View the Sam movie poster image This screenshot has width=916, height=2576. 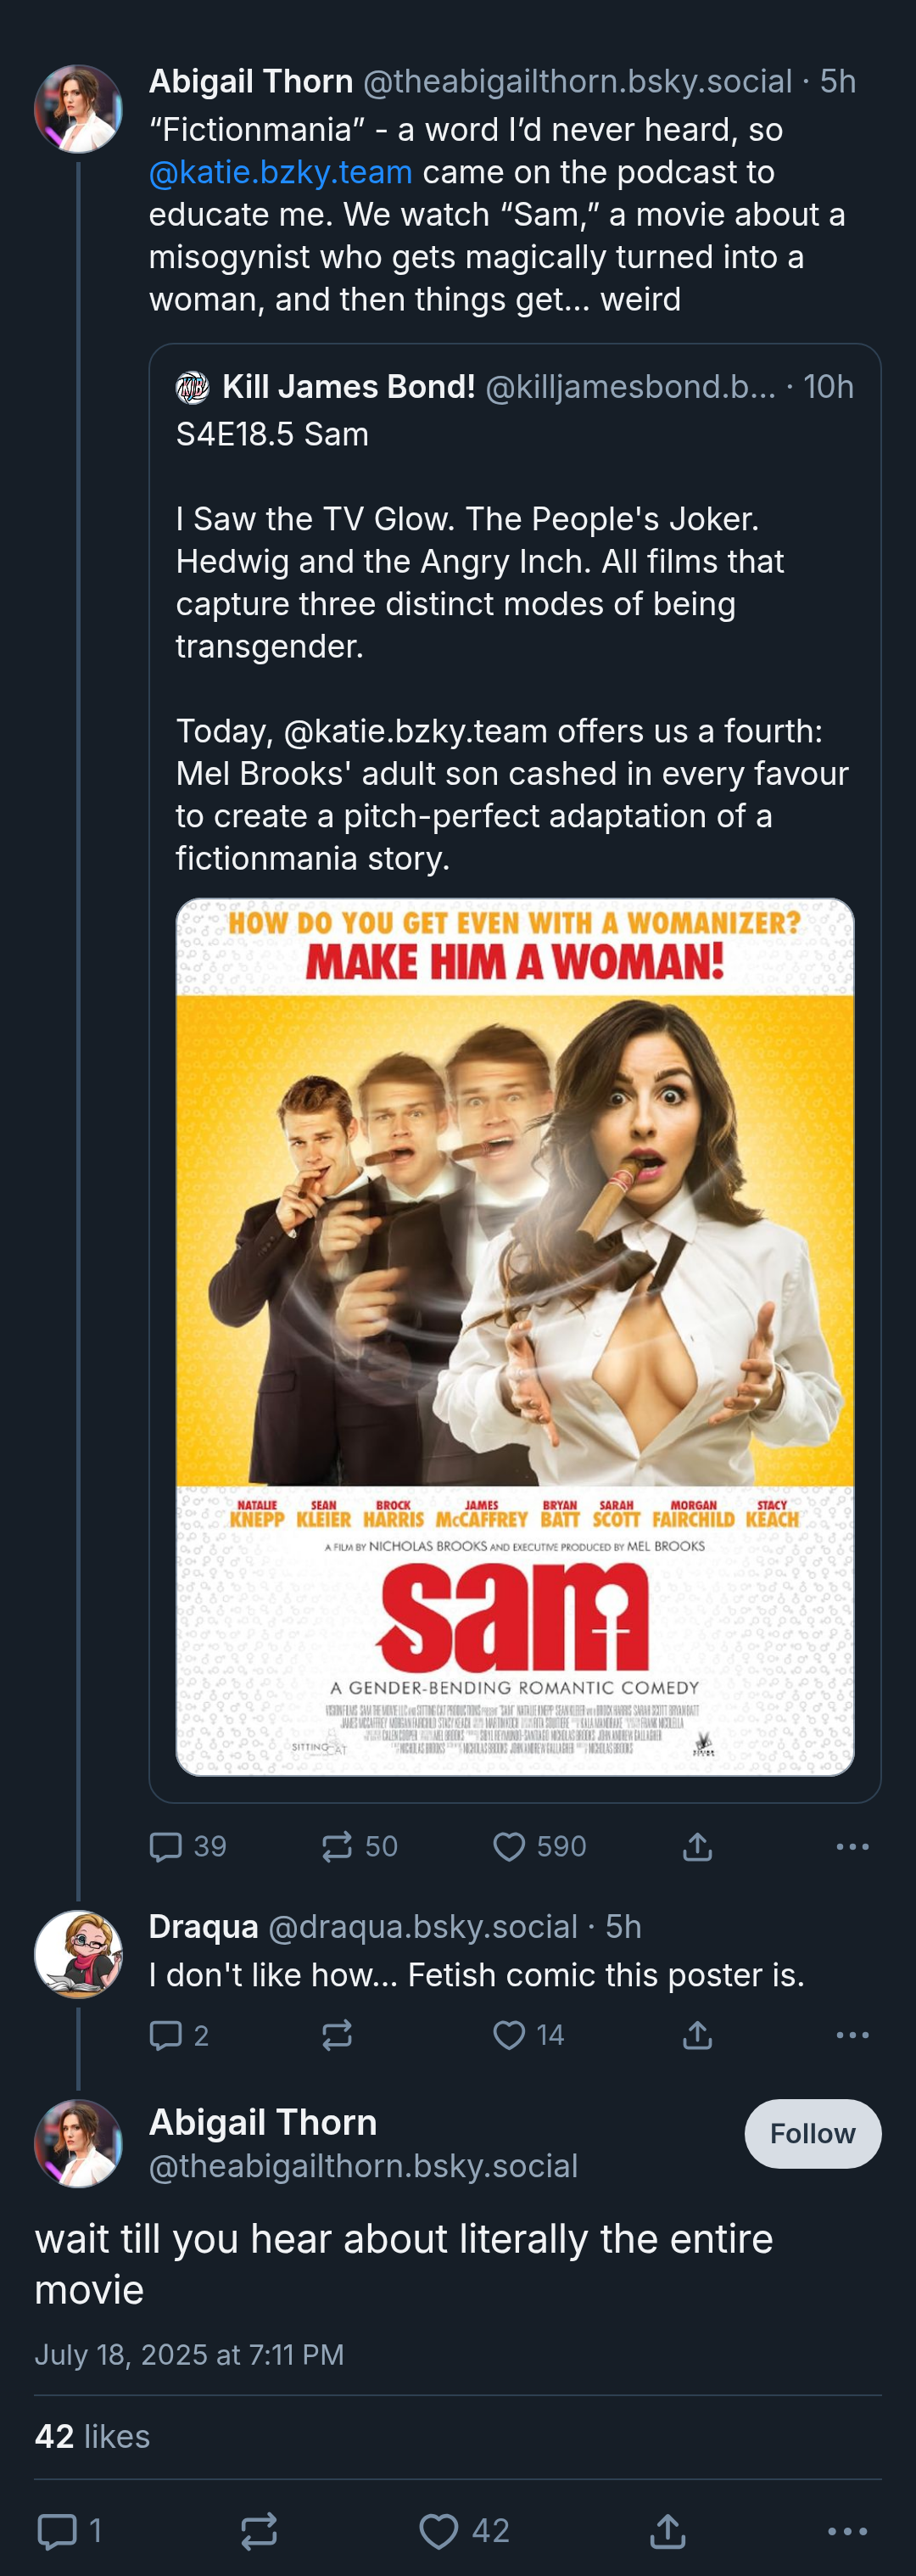[515, 1336]
